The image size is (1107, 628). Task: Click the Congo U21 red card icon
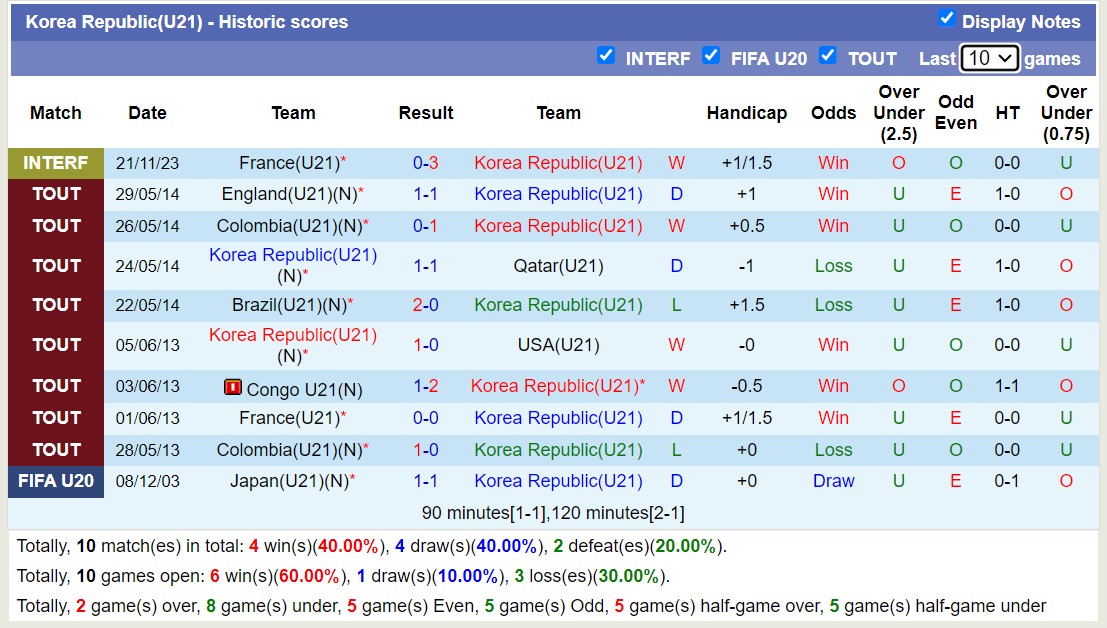coord(233,387)
